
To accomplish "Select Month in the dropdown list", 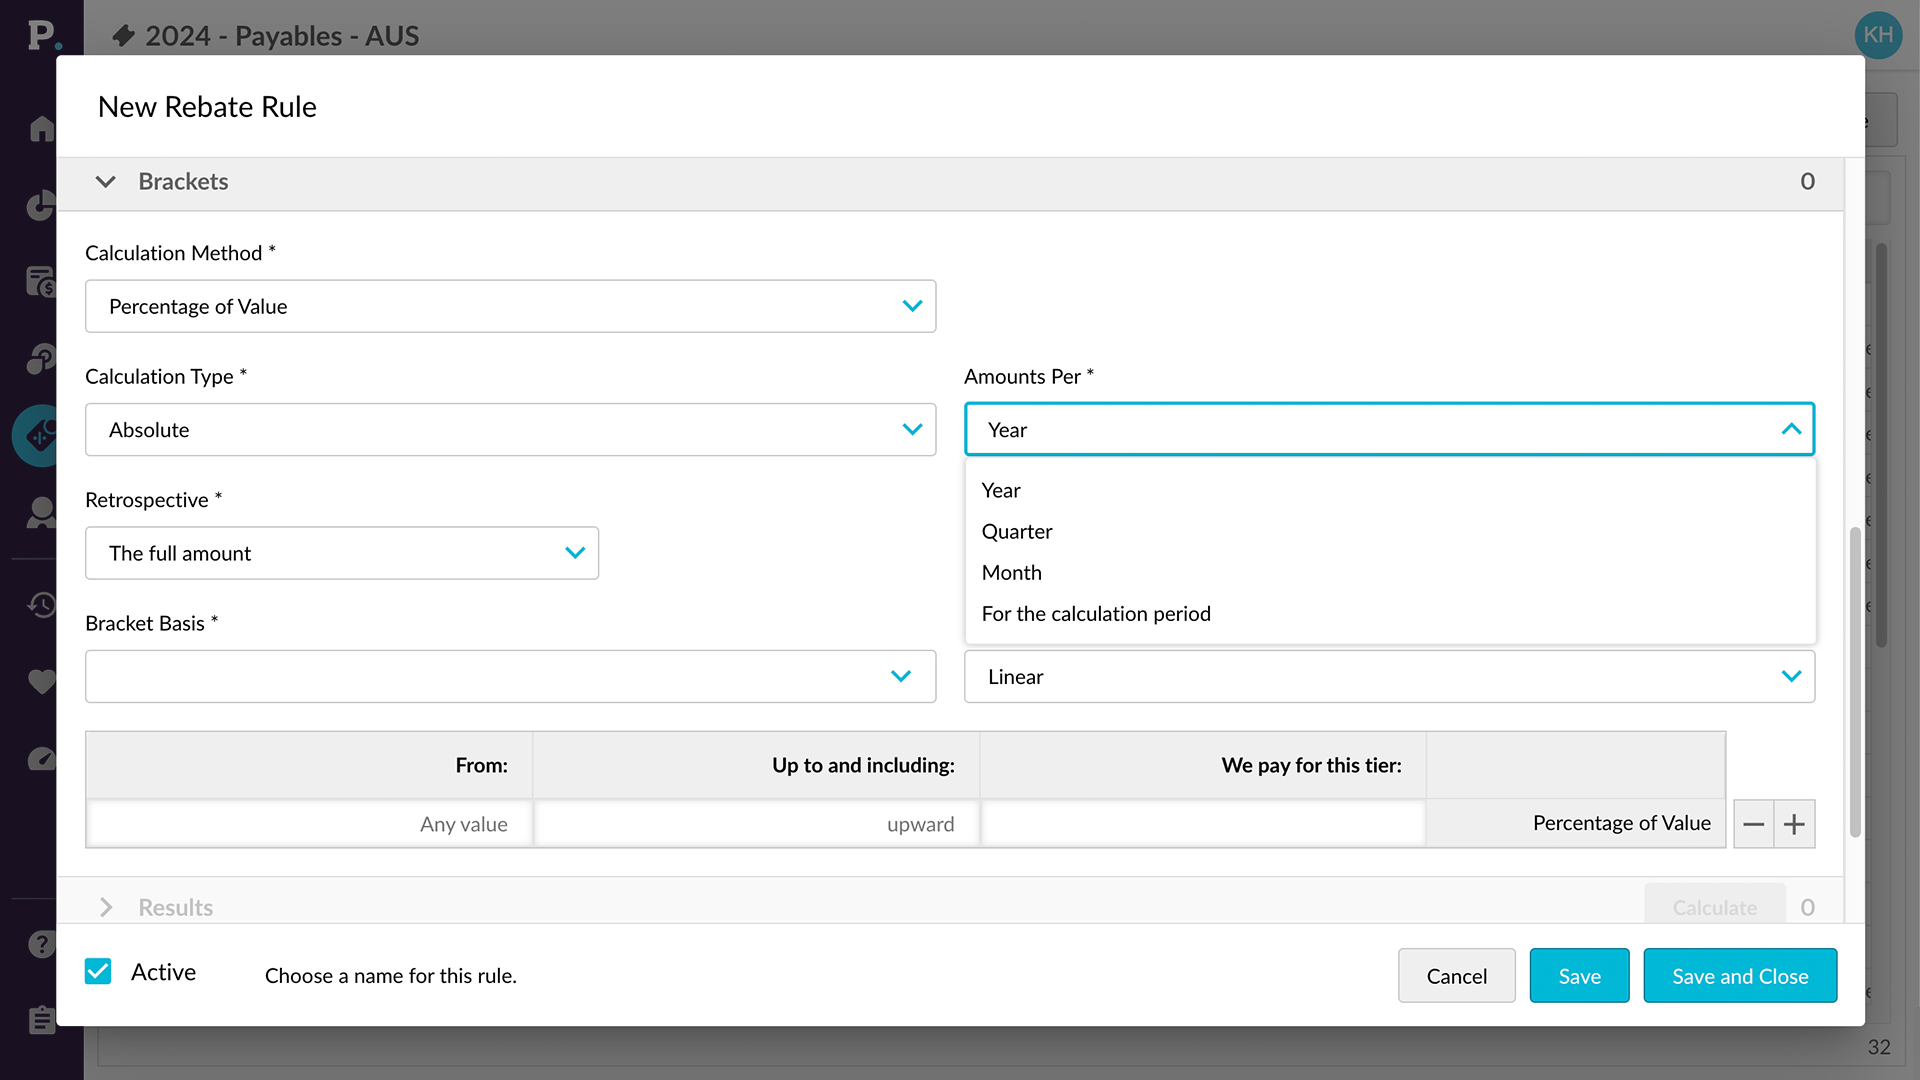I will click(1012, 573).
